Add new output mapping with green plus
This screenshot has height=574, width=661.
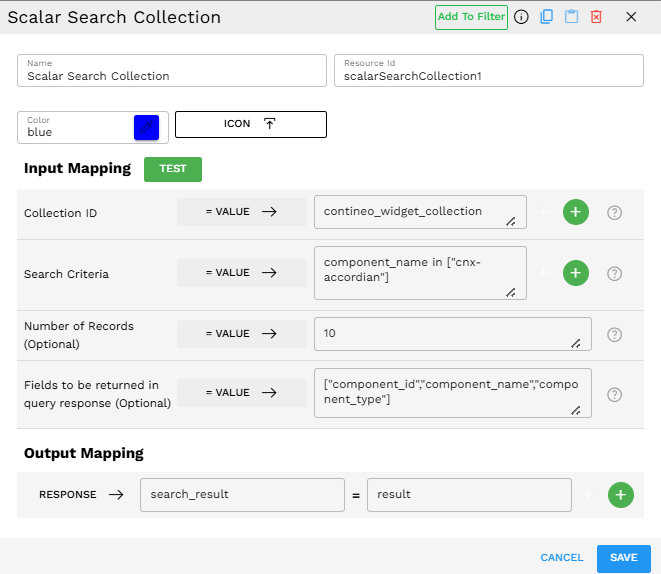(x=621, y=494)
